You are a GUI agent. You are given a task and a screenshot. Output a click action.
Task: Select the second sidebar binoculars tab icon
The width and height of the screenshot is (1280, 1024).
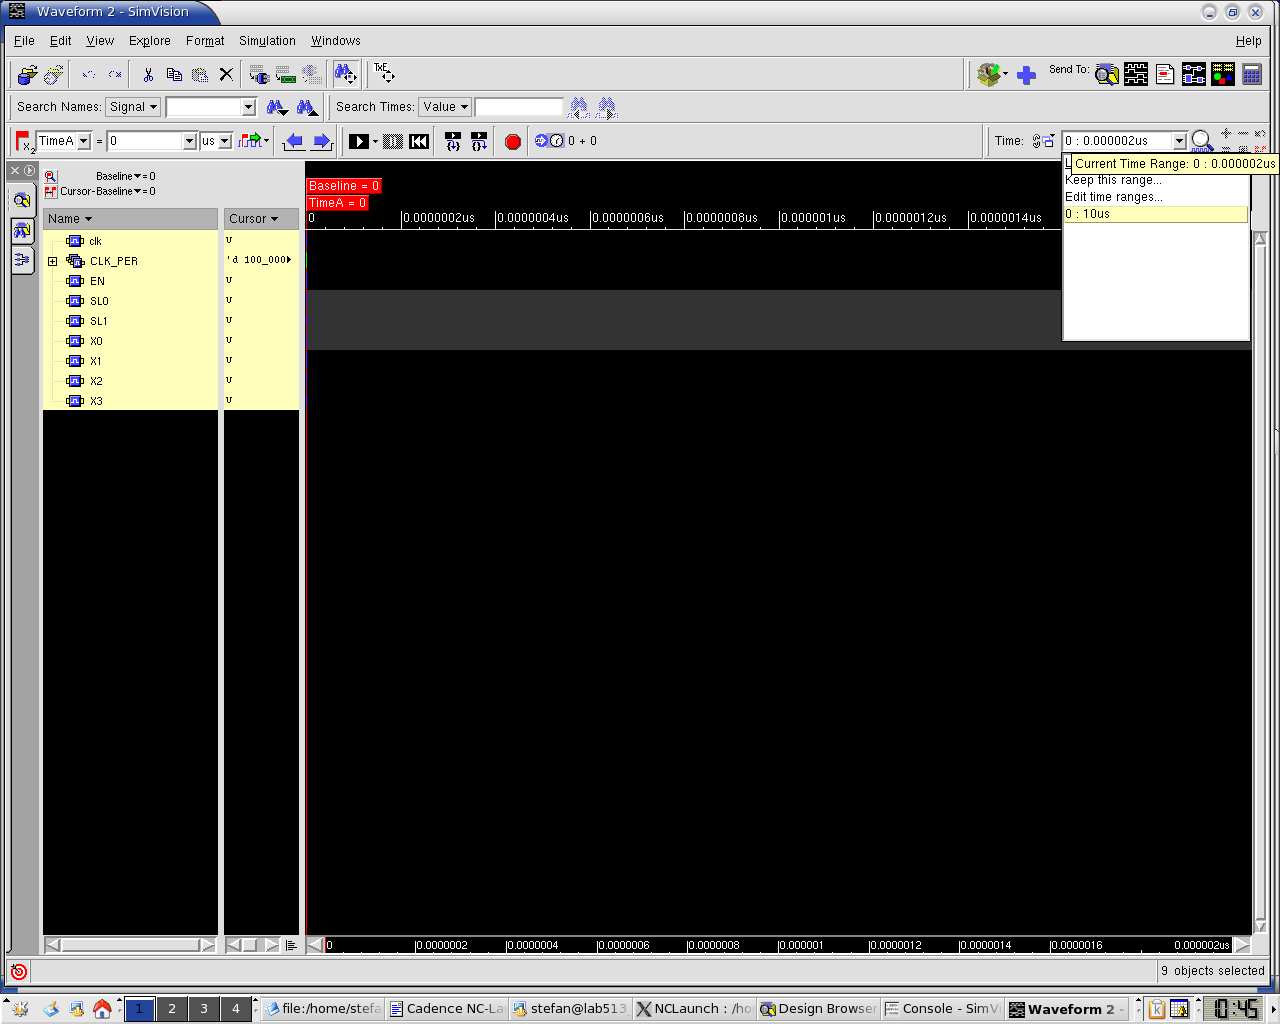tap(22, 230)
